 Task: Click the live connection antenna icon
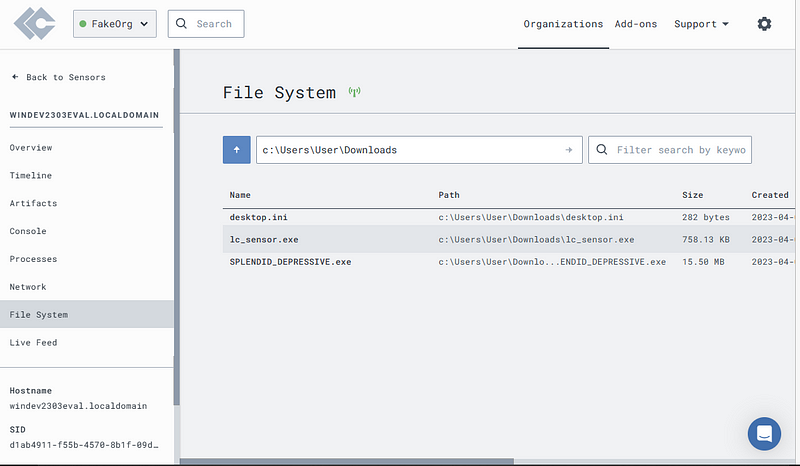(x=355, y=92)
